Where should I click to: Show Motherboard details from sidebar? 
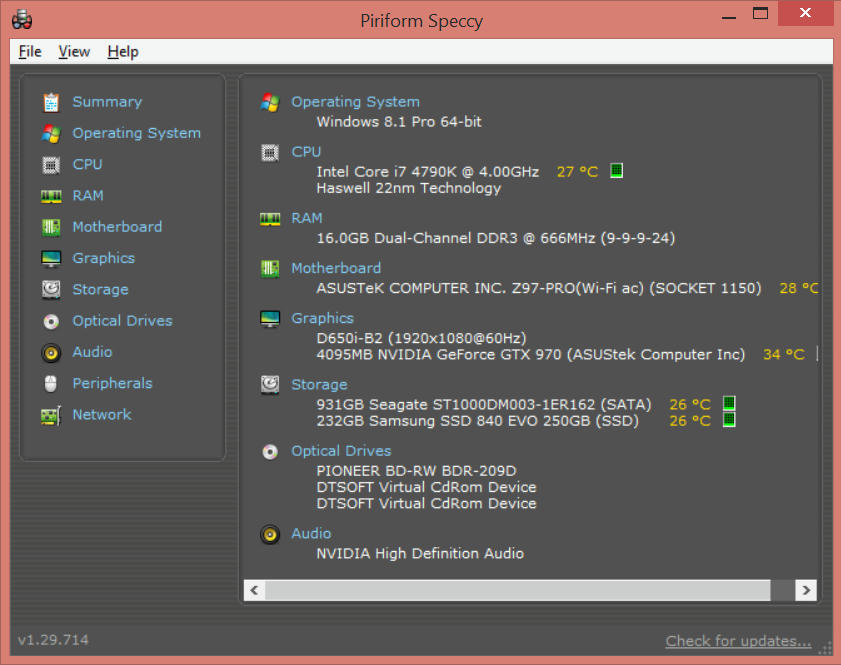click(117, 227)
